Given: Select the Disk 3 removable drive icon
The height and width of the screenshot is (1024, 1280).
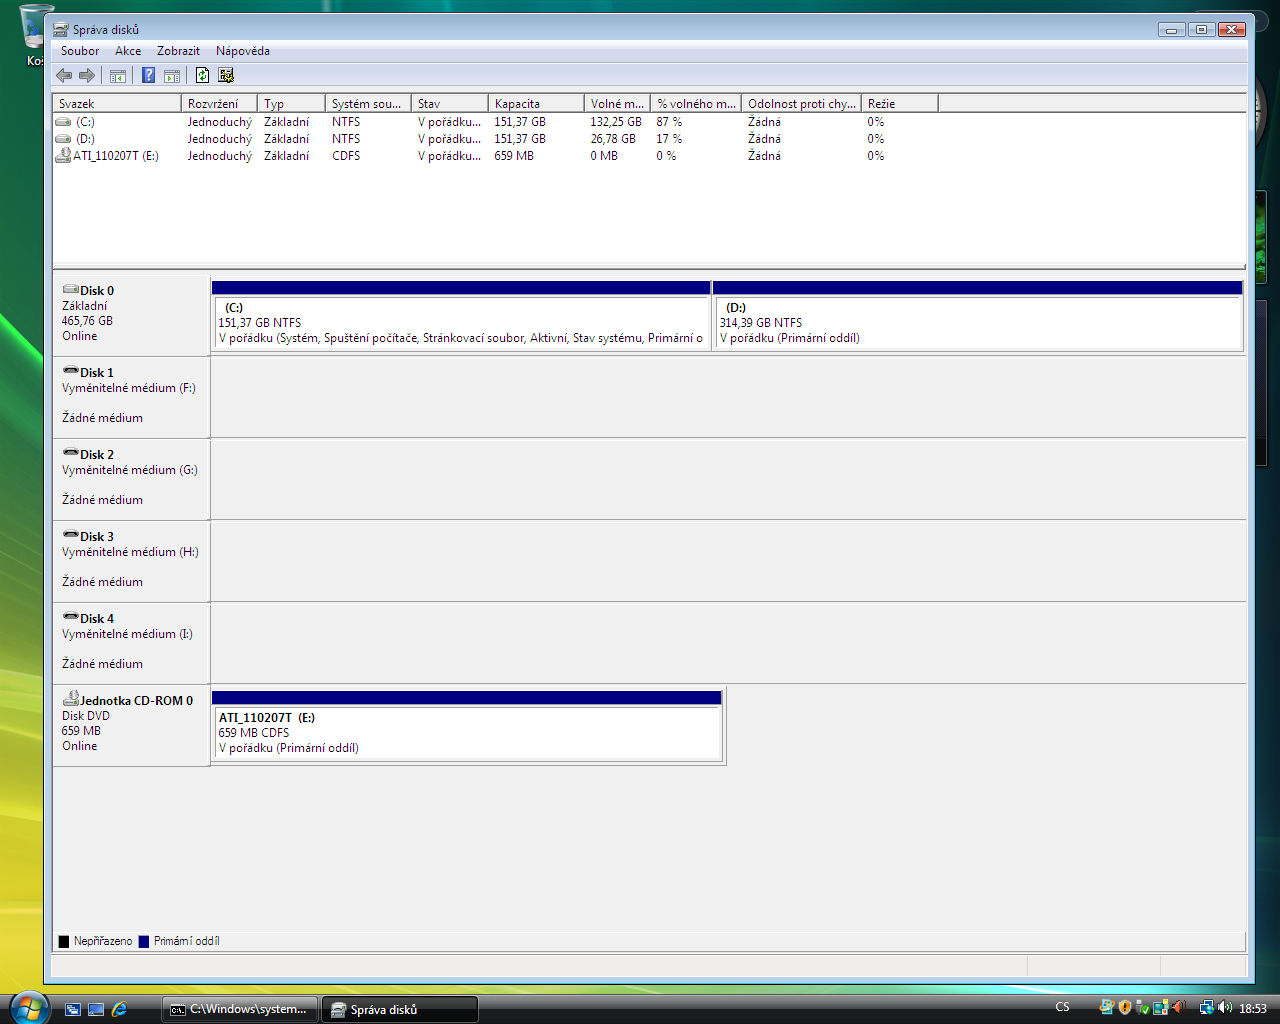Looking at the screenshot, I should (70, 535).
